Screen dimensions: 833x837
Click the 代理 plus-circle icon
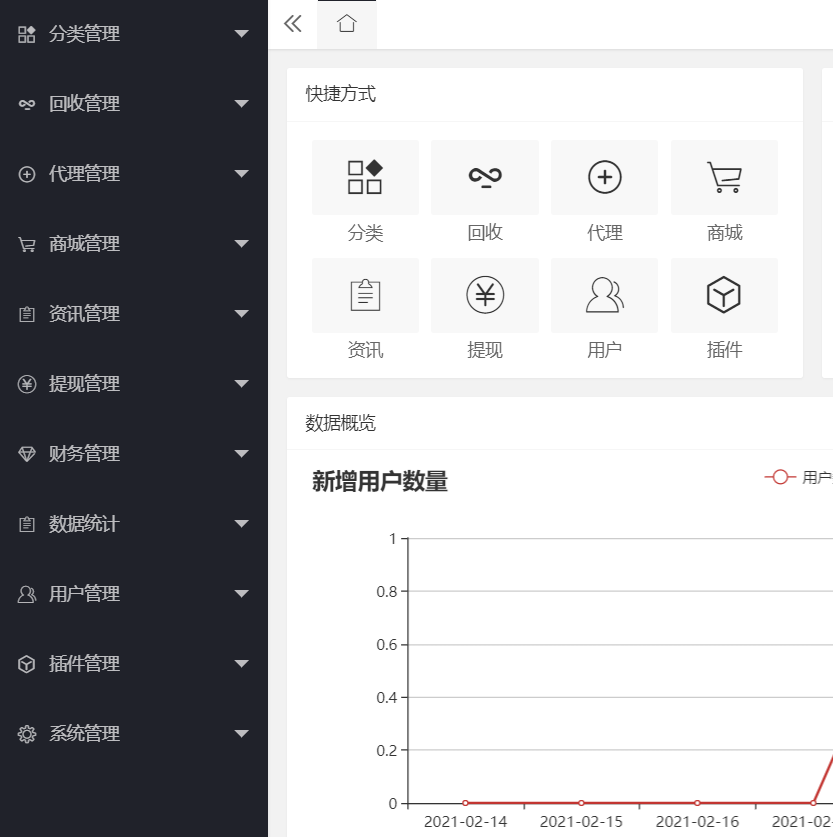(x=604, y=177)
